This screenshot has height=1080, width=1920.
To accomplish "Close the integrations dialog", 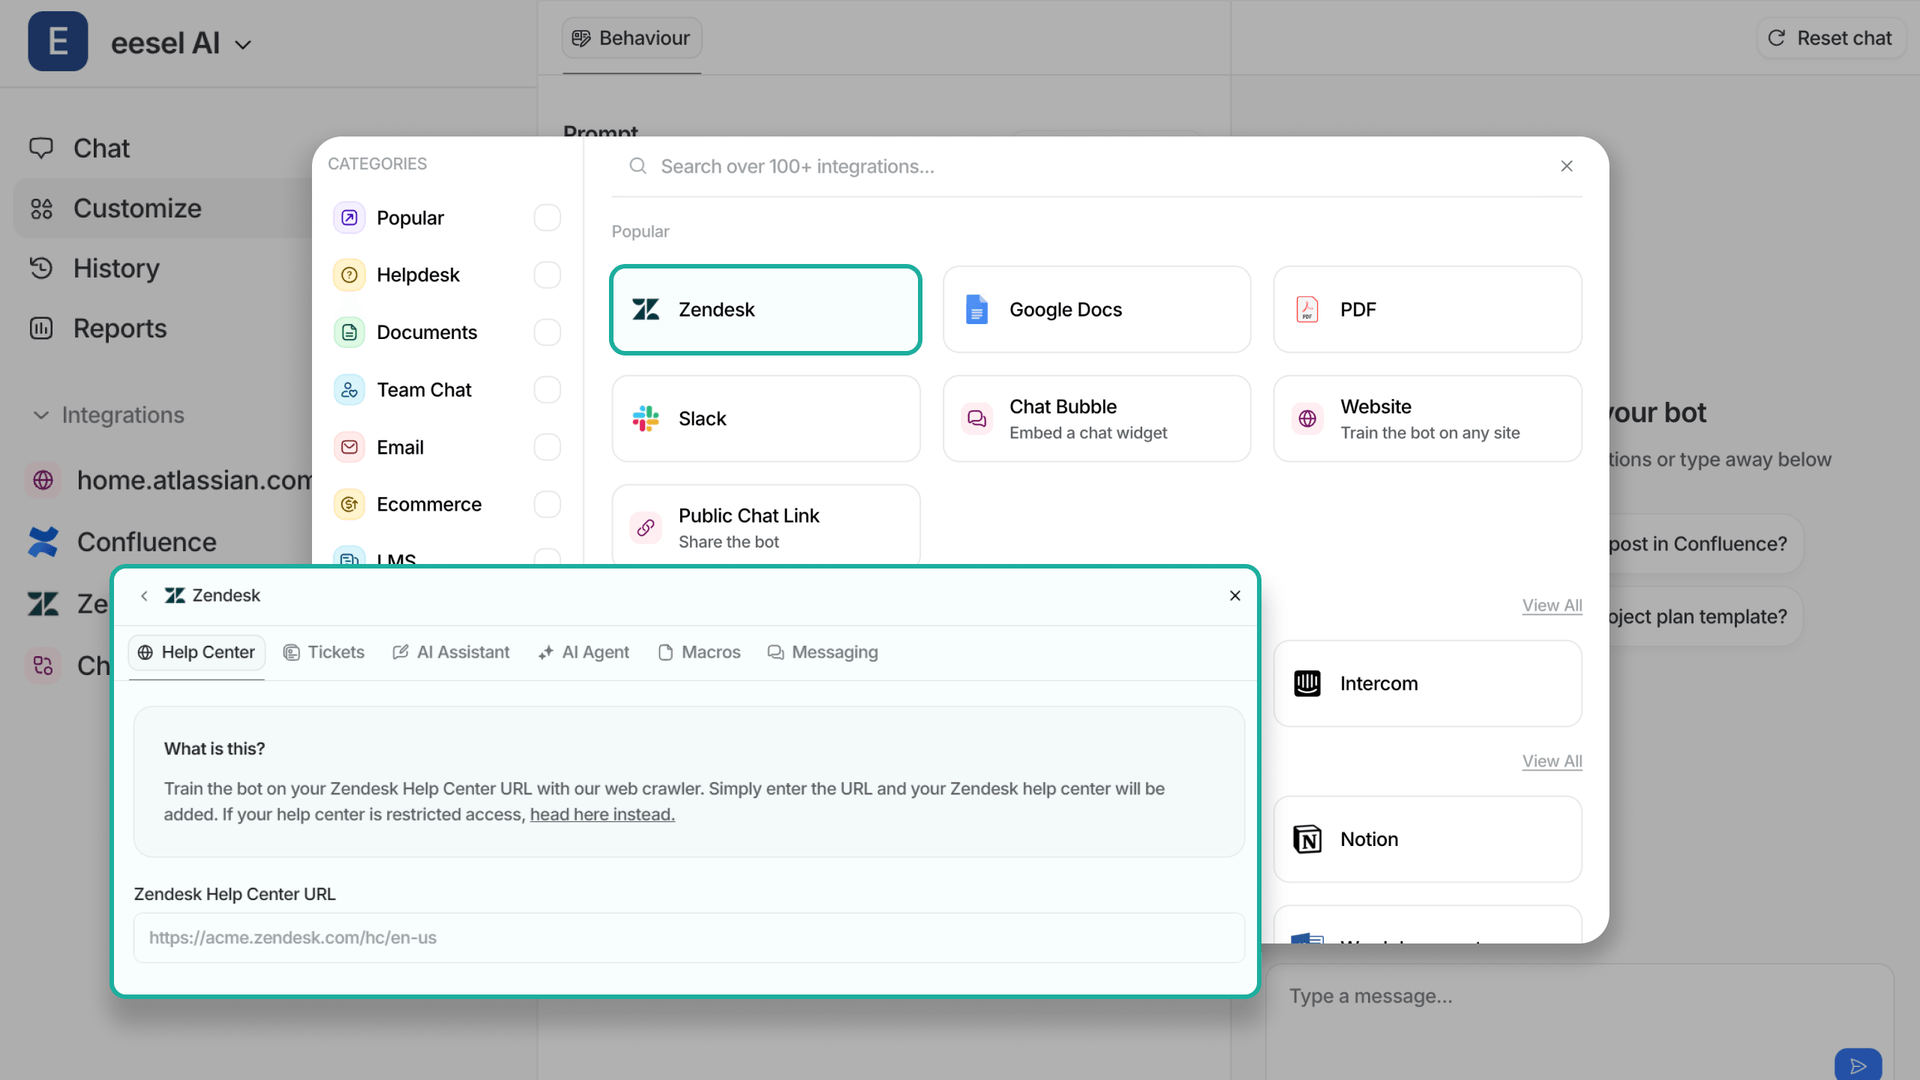I will click(1567, 166).
